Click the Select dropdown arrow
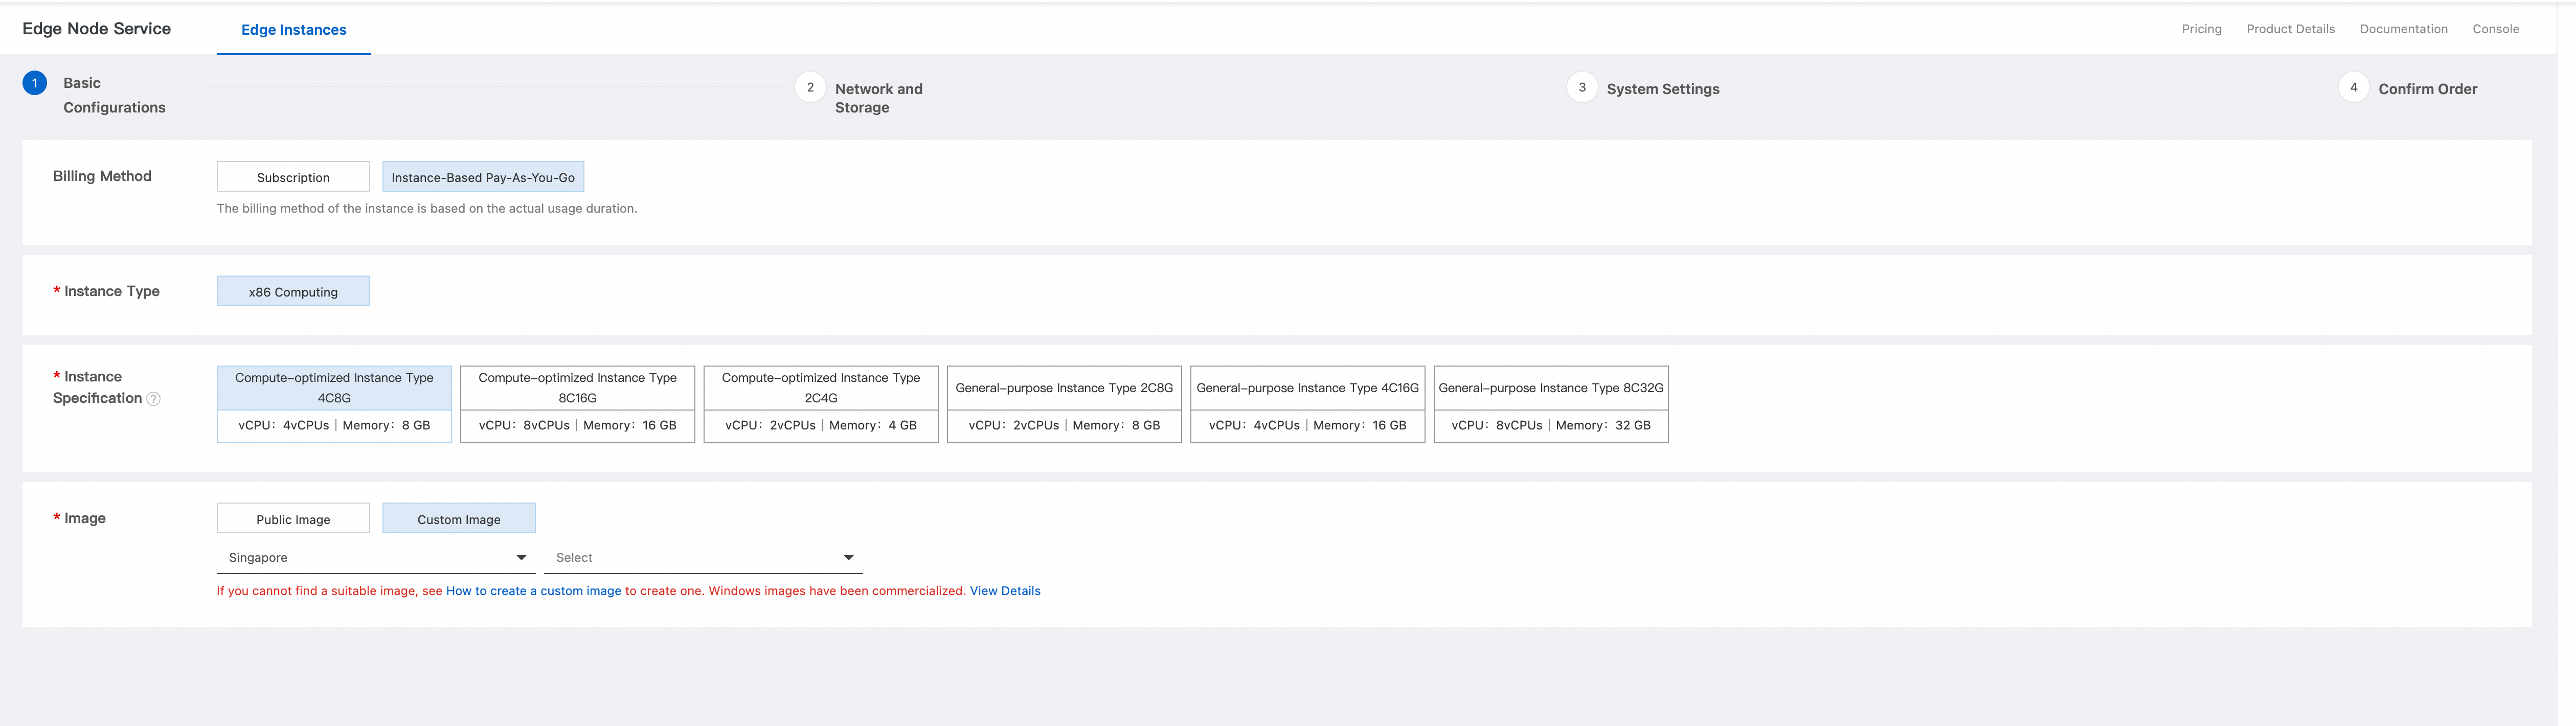Image resolution: width=2576 pixels, height=726 pixels. (x=848, y=558)
